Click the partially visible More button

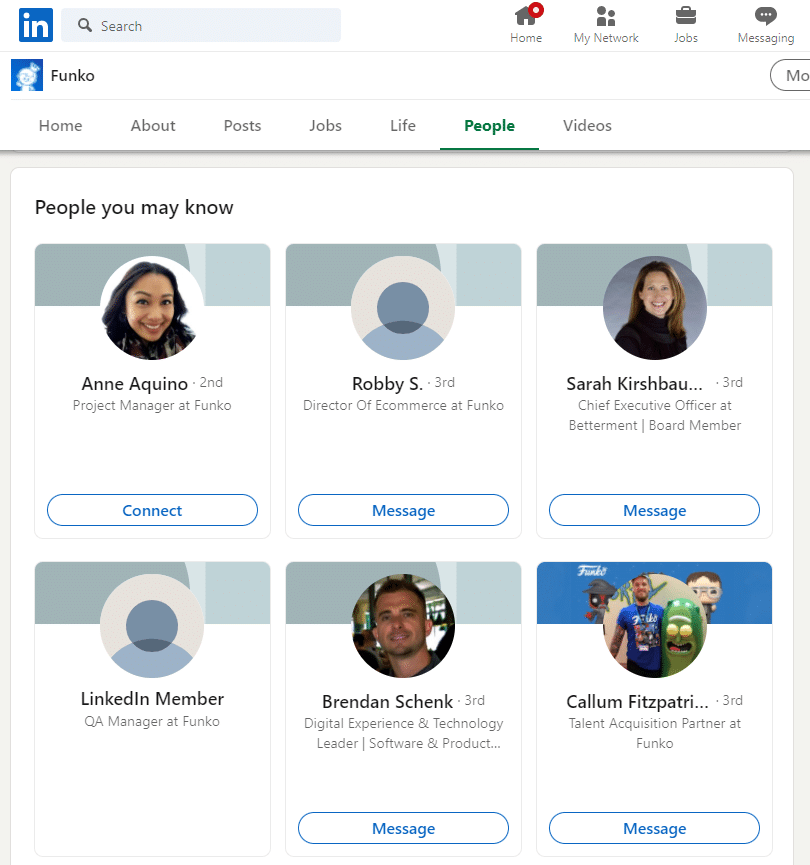pyautogui.click(x=790, y=75)
